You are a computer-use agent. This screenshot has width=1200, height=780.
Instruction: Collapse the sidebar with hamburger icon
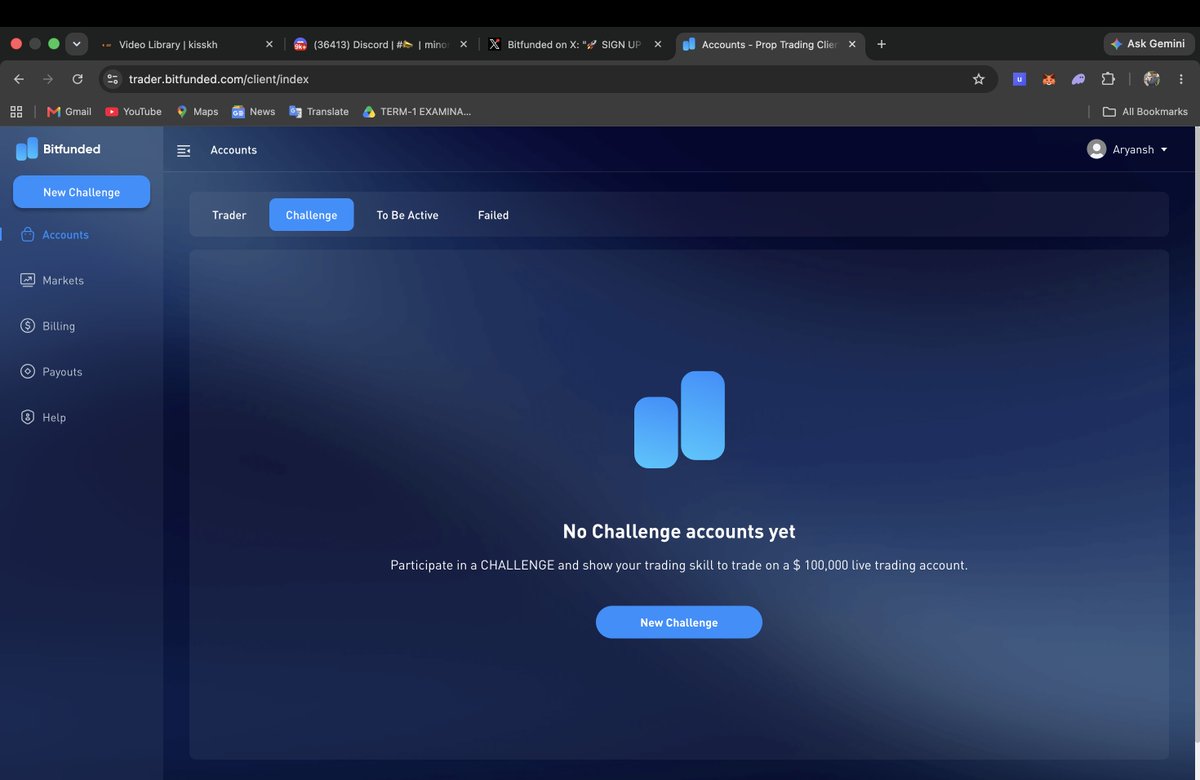[183, 150]
